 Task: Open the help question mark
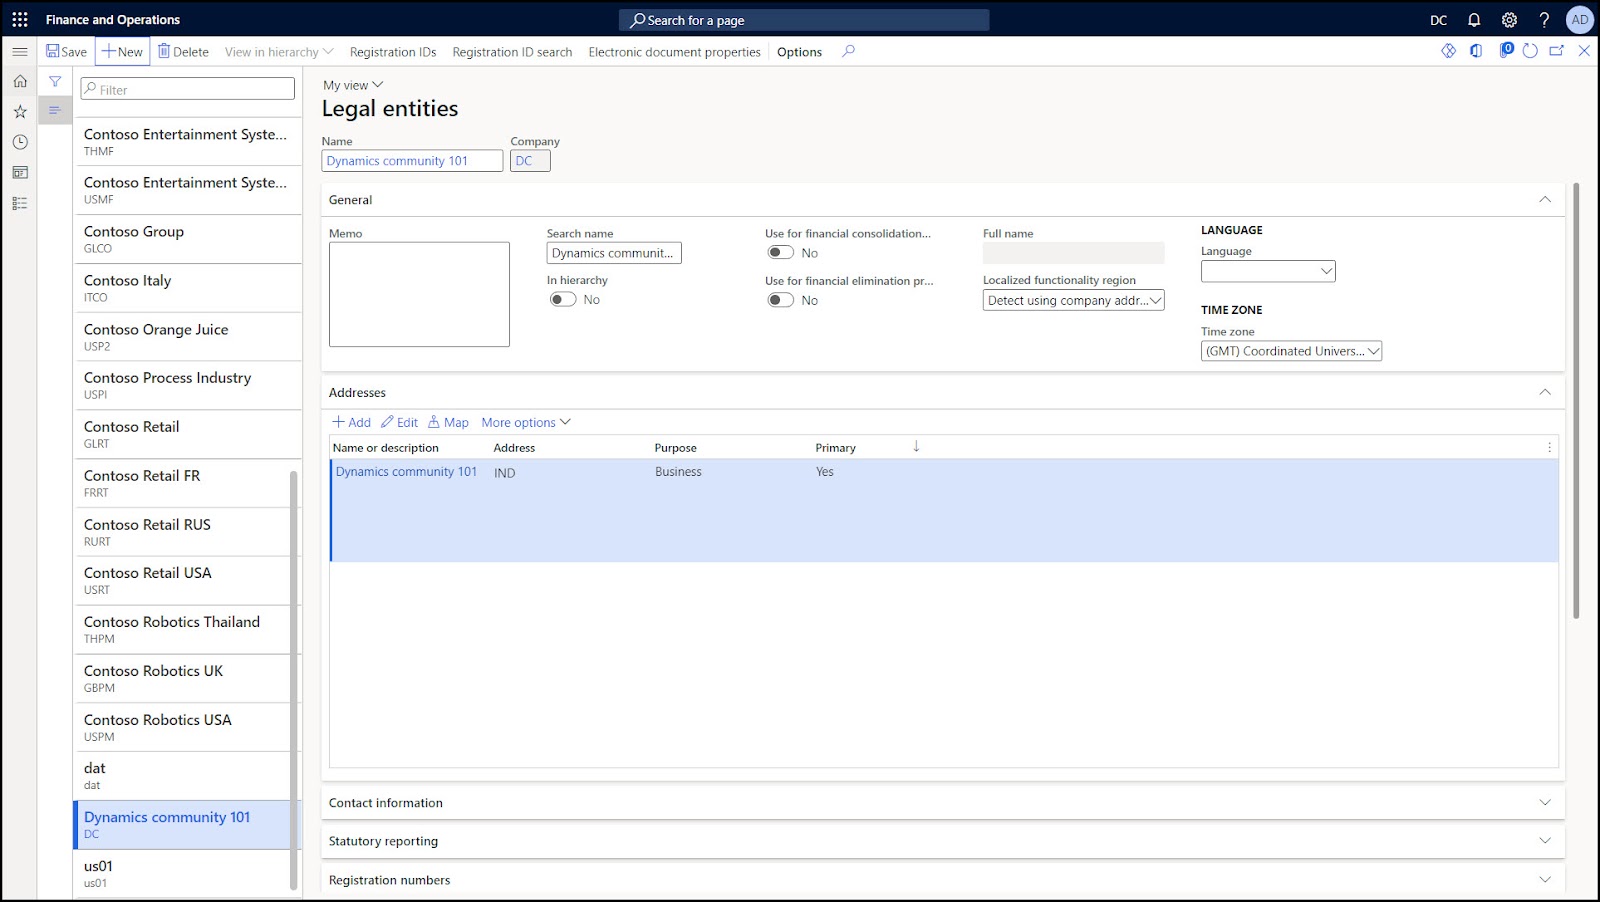[x=1544, y=20]
